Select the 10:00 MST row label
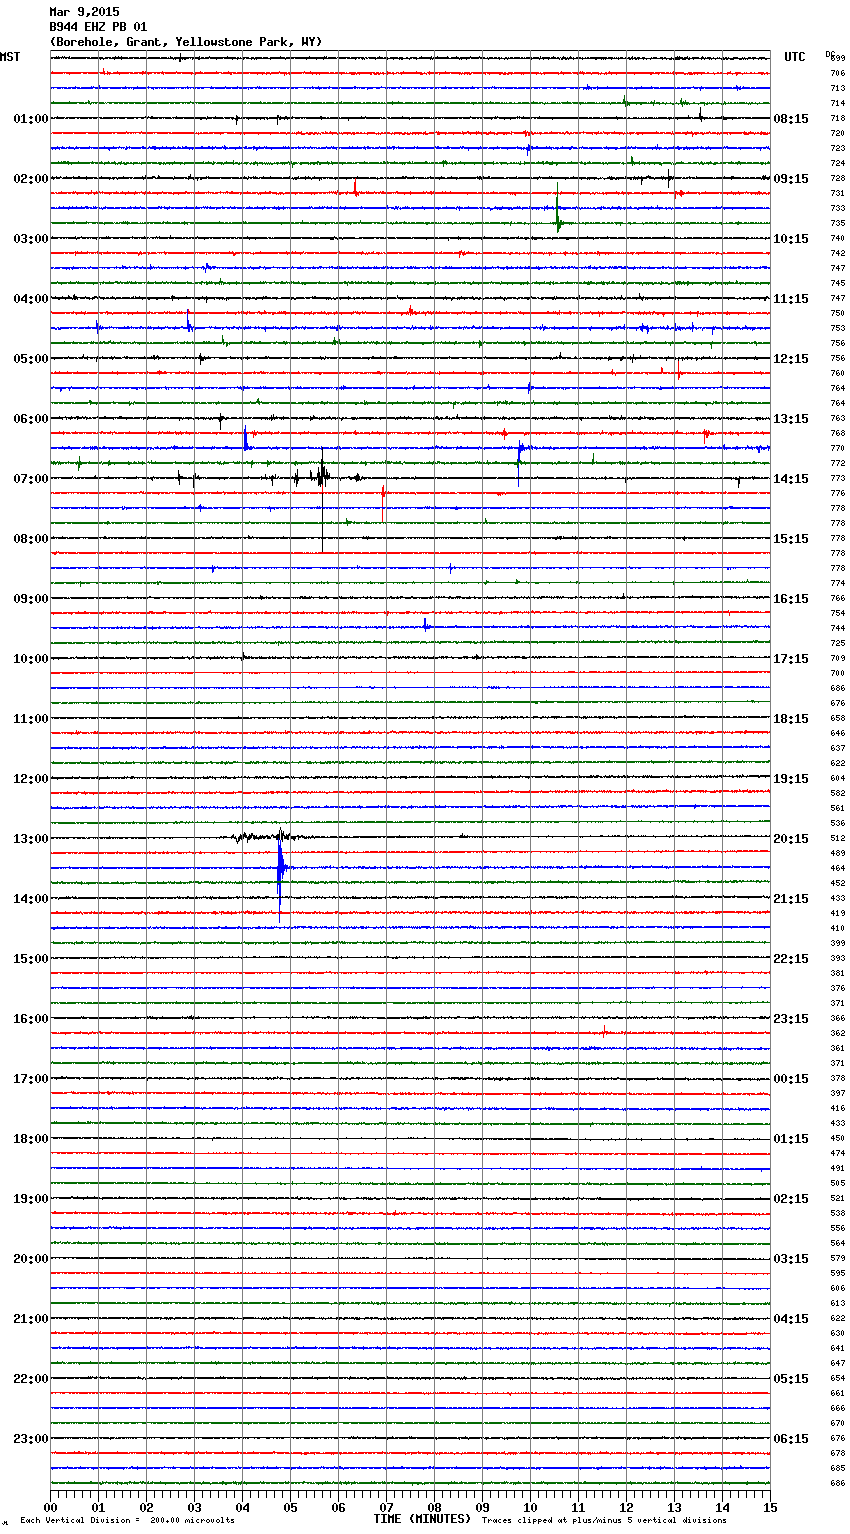Screen dimensions: 850x1534 (x=31, y=659)
